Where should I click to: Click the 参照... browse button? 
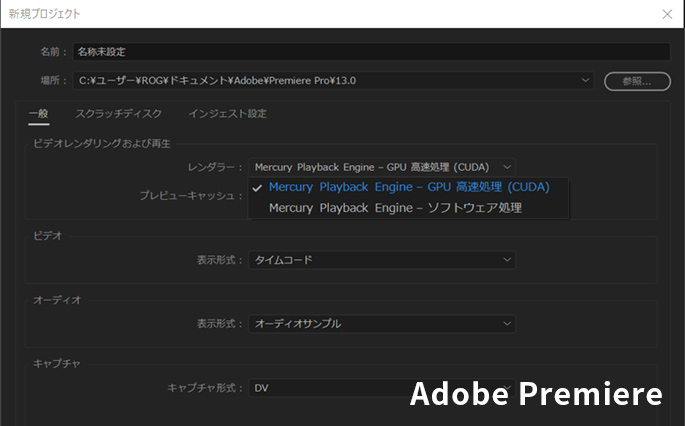tap(637, 81)
